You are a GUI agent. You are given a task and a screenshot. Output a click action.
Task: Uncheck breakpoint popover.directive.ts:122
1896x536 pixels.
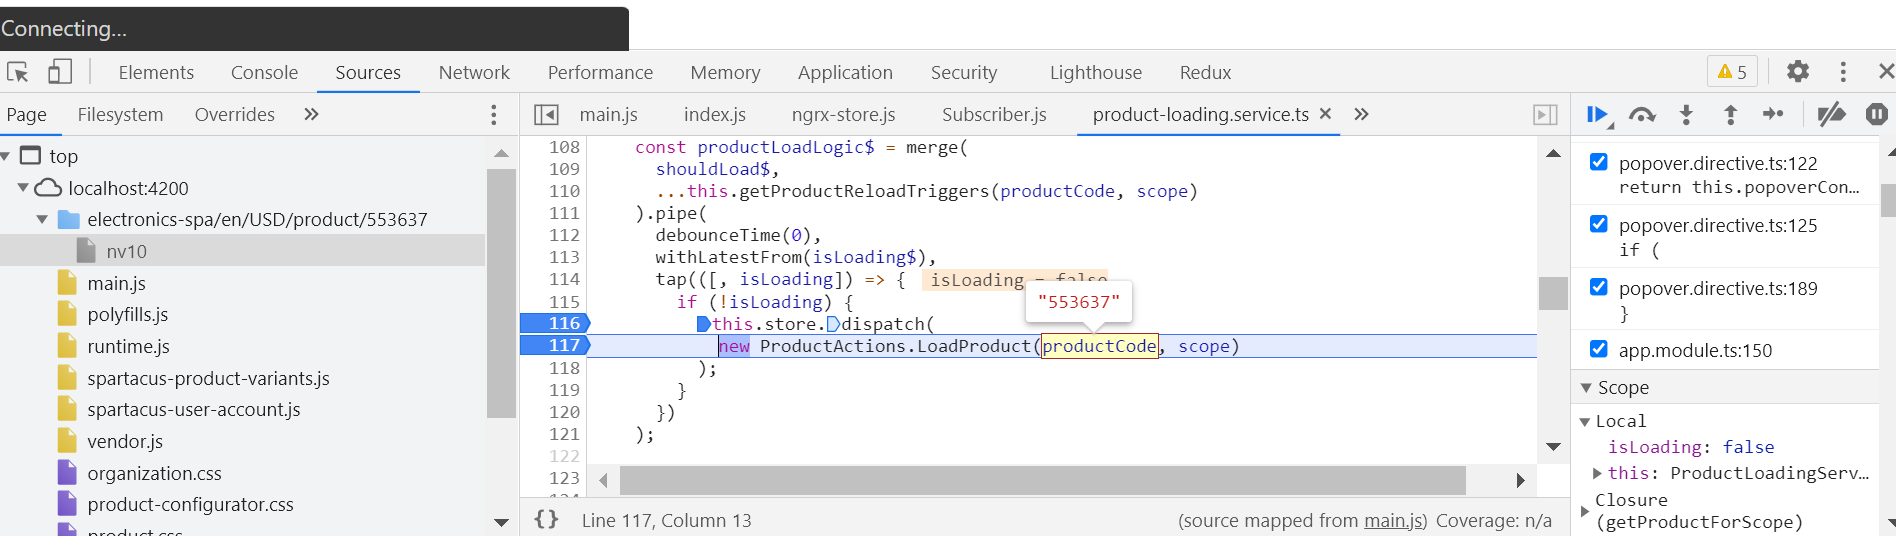1598,162
